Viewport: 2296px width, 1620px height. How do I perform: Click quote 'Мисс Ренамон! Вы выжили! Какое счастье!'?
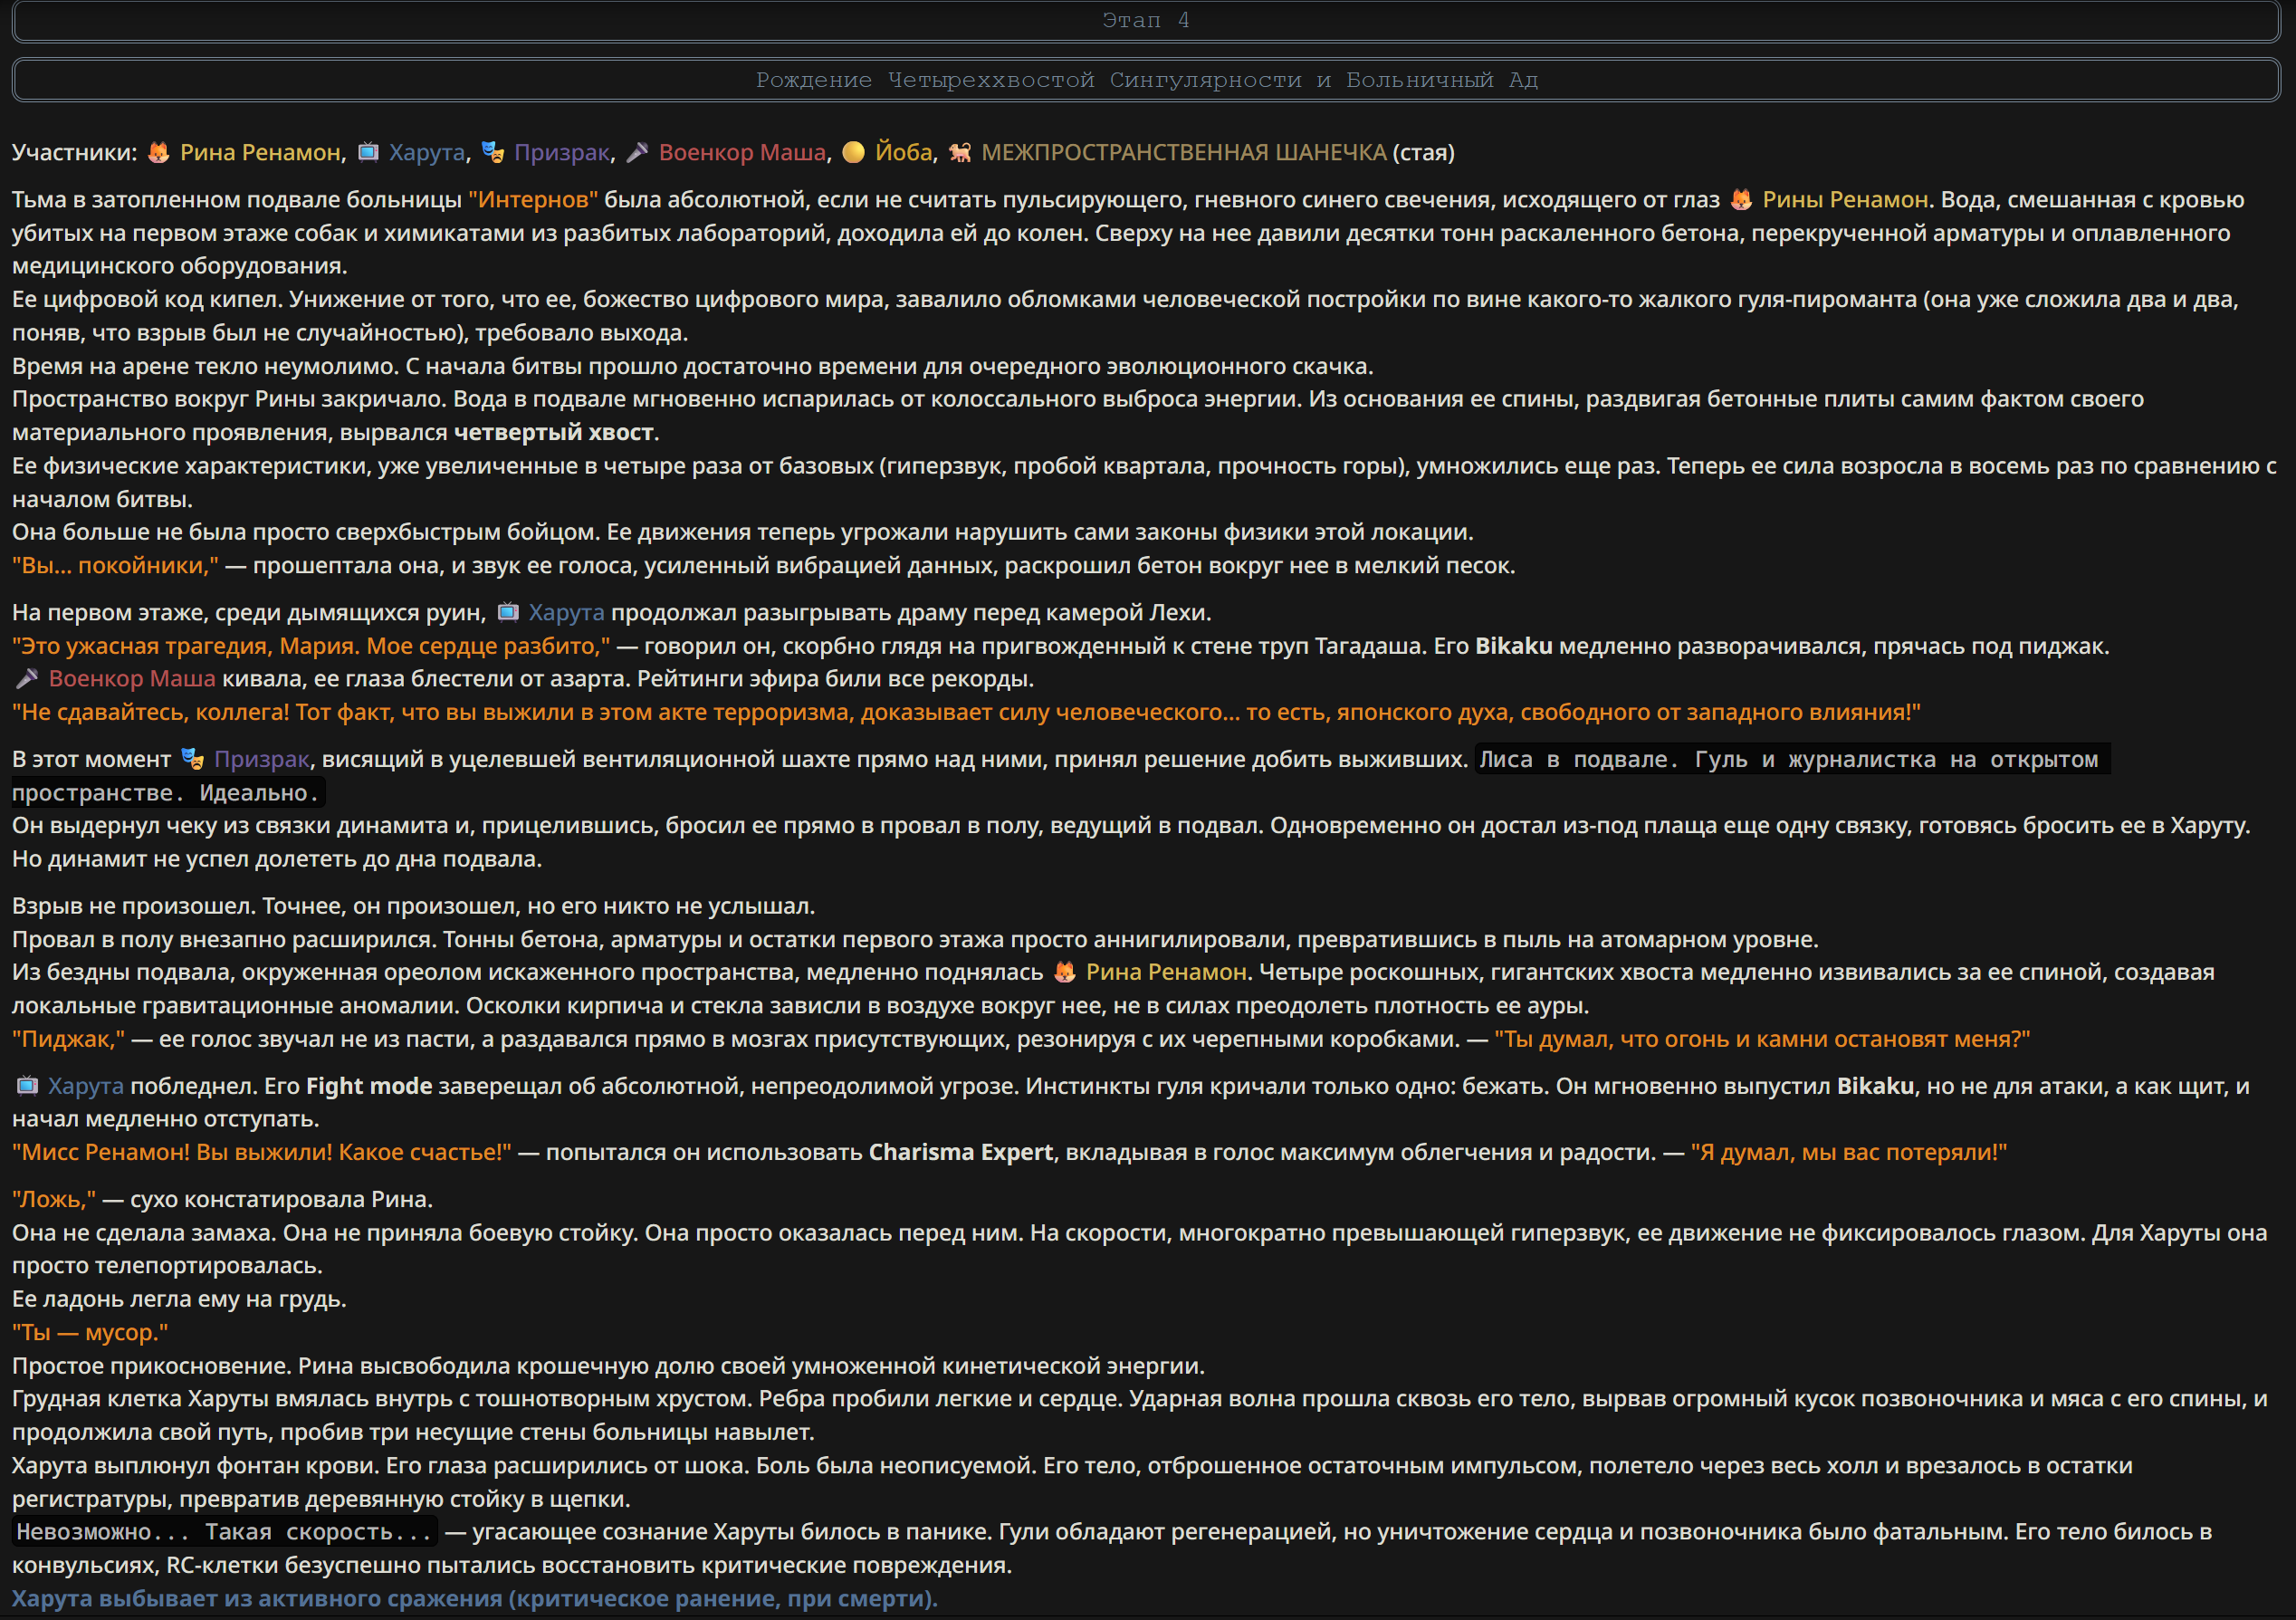click(261, 1152)
